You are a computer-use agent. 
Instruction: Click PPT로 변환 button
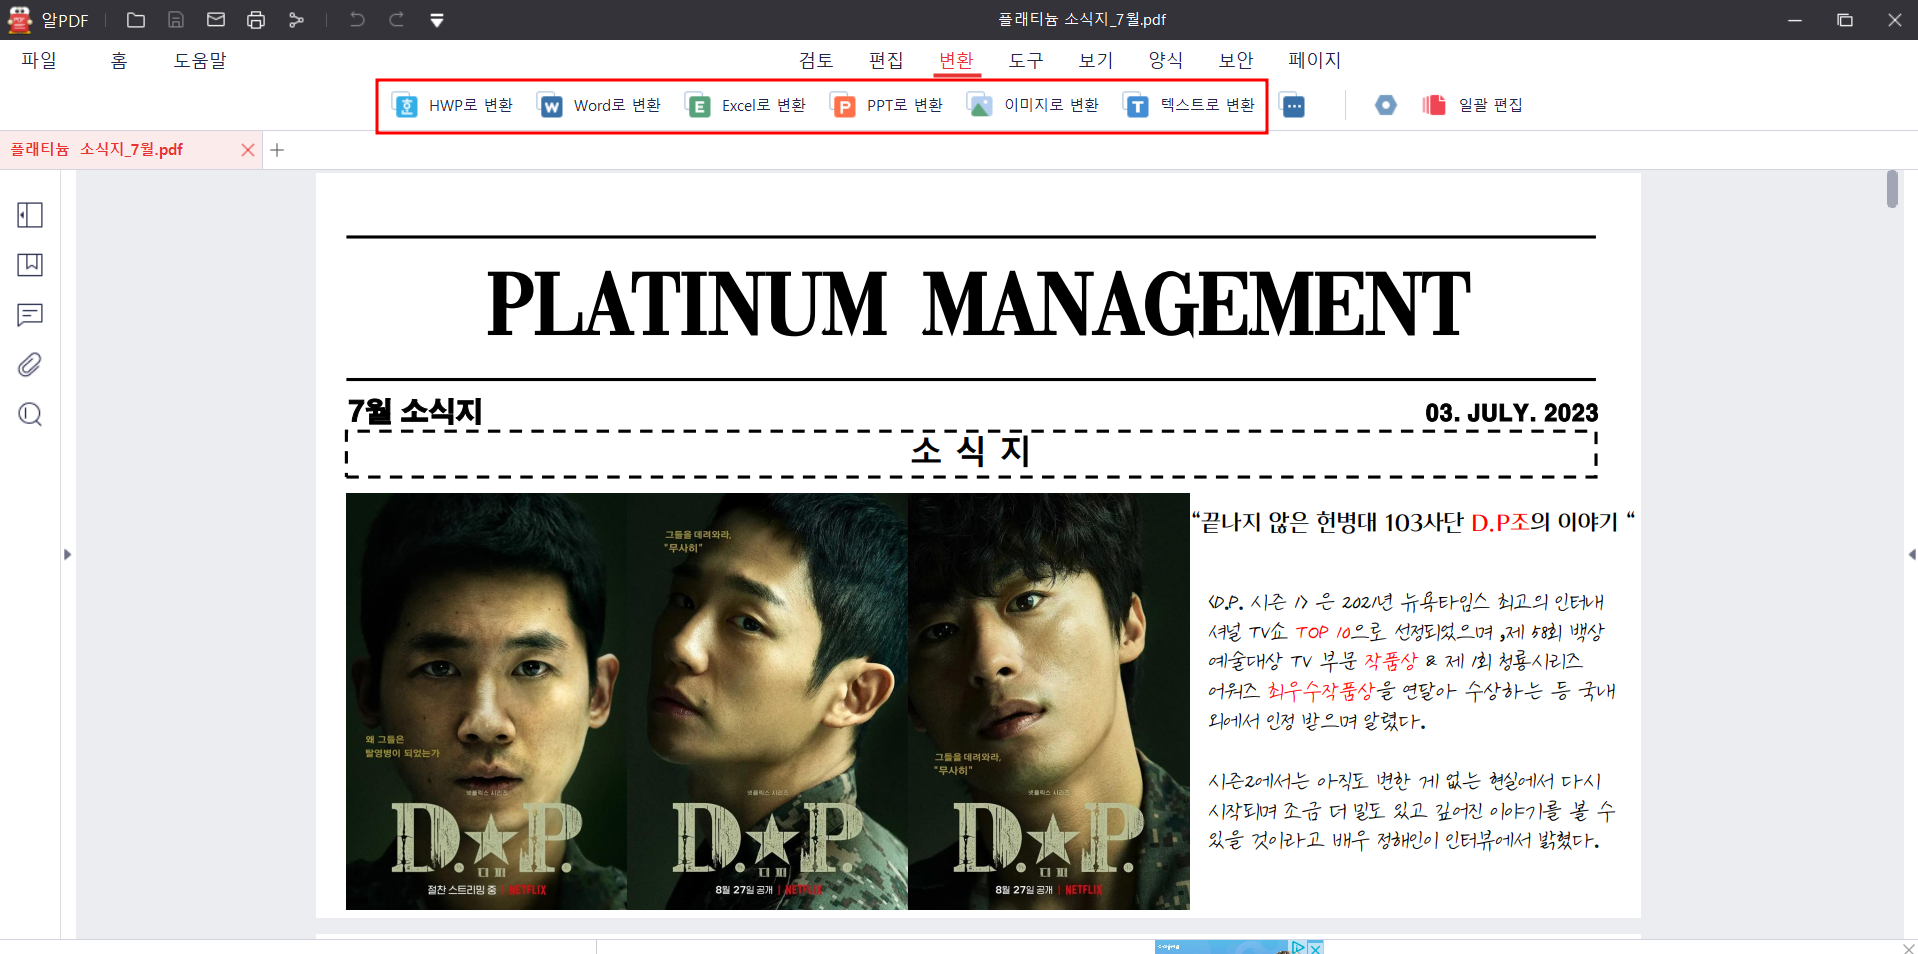tap(887, 106)
